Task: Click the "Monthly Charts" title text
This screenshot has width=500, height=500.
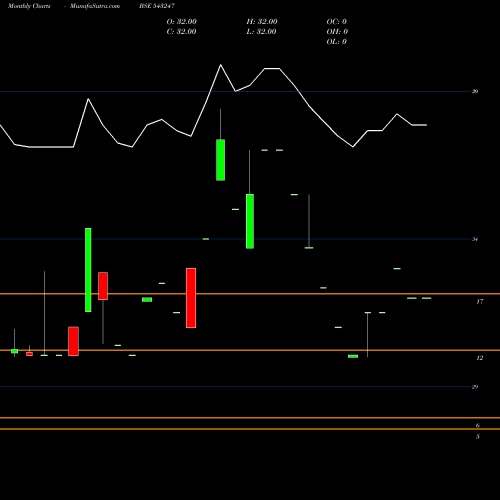Action: [x=29, y=6]
